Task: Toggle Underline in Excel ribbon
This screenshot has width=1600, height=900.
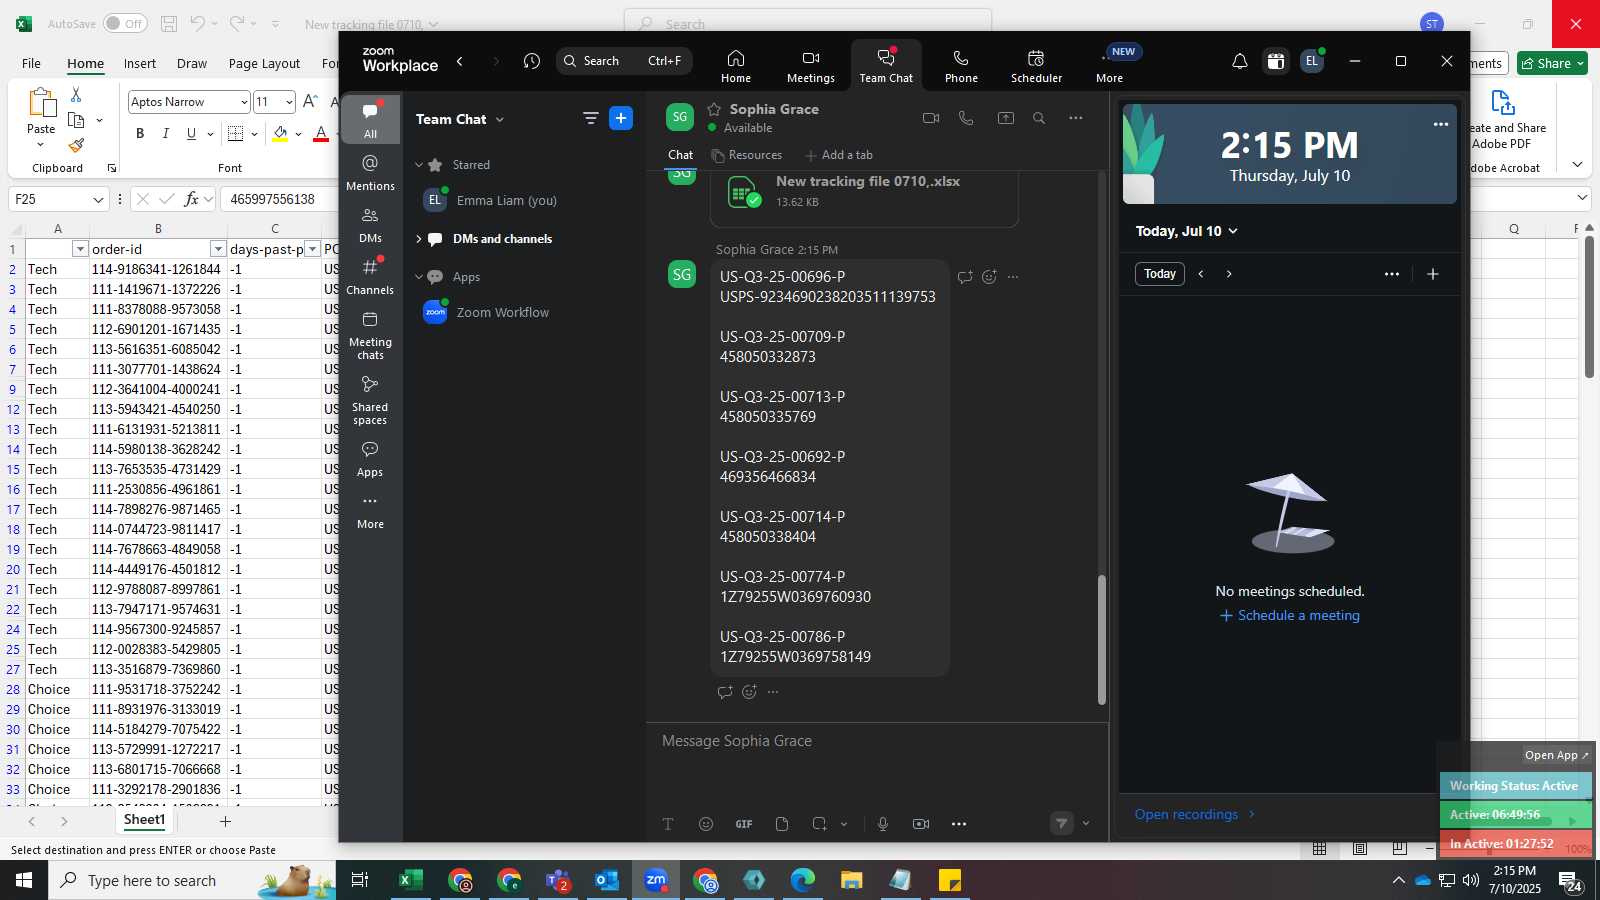Action: pos(191,134)
